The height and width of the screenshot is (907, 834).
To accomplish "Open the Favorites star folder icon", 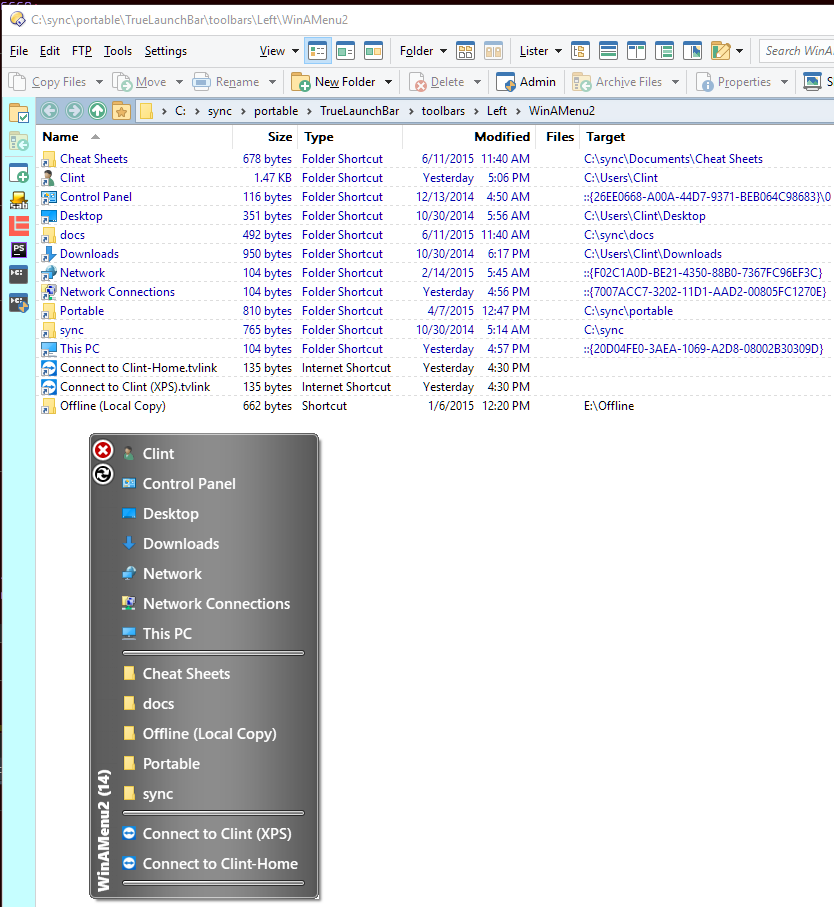I will (x=121, y=111).
